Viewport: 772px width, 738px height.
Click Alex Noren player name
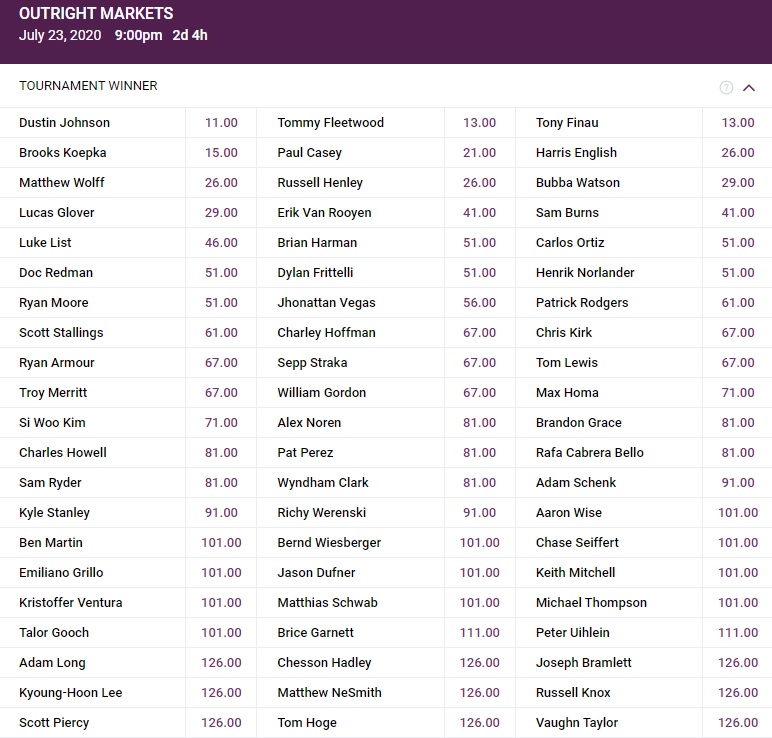tap(309, 423)
